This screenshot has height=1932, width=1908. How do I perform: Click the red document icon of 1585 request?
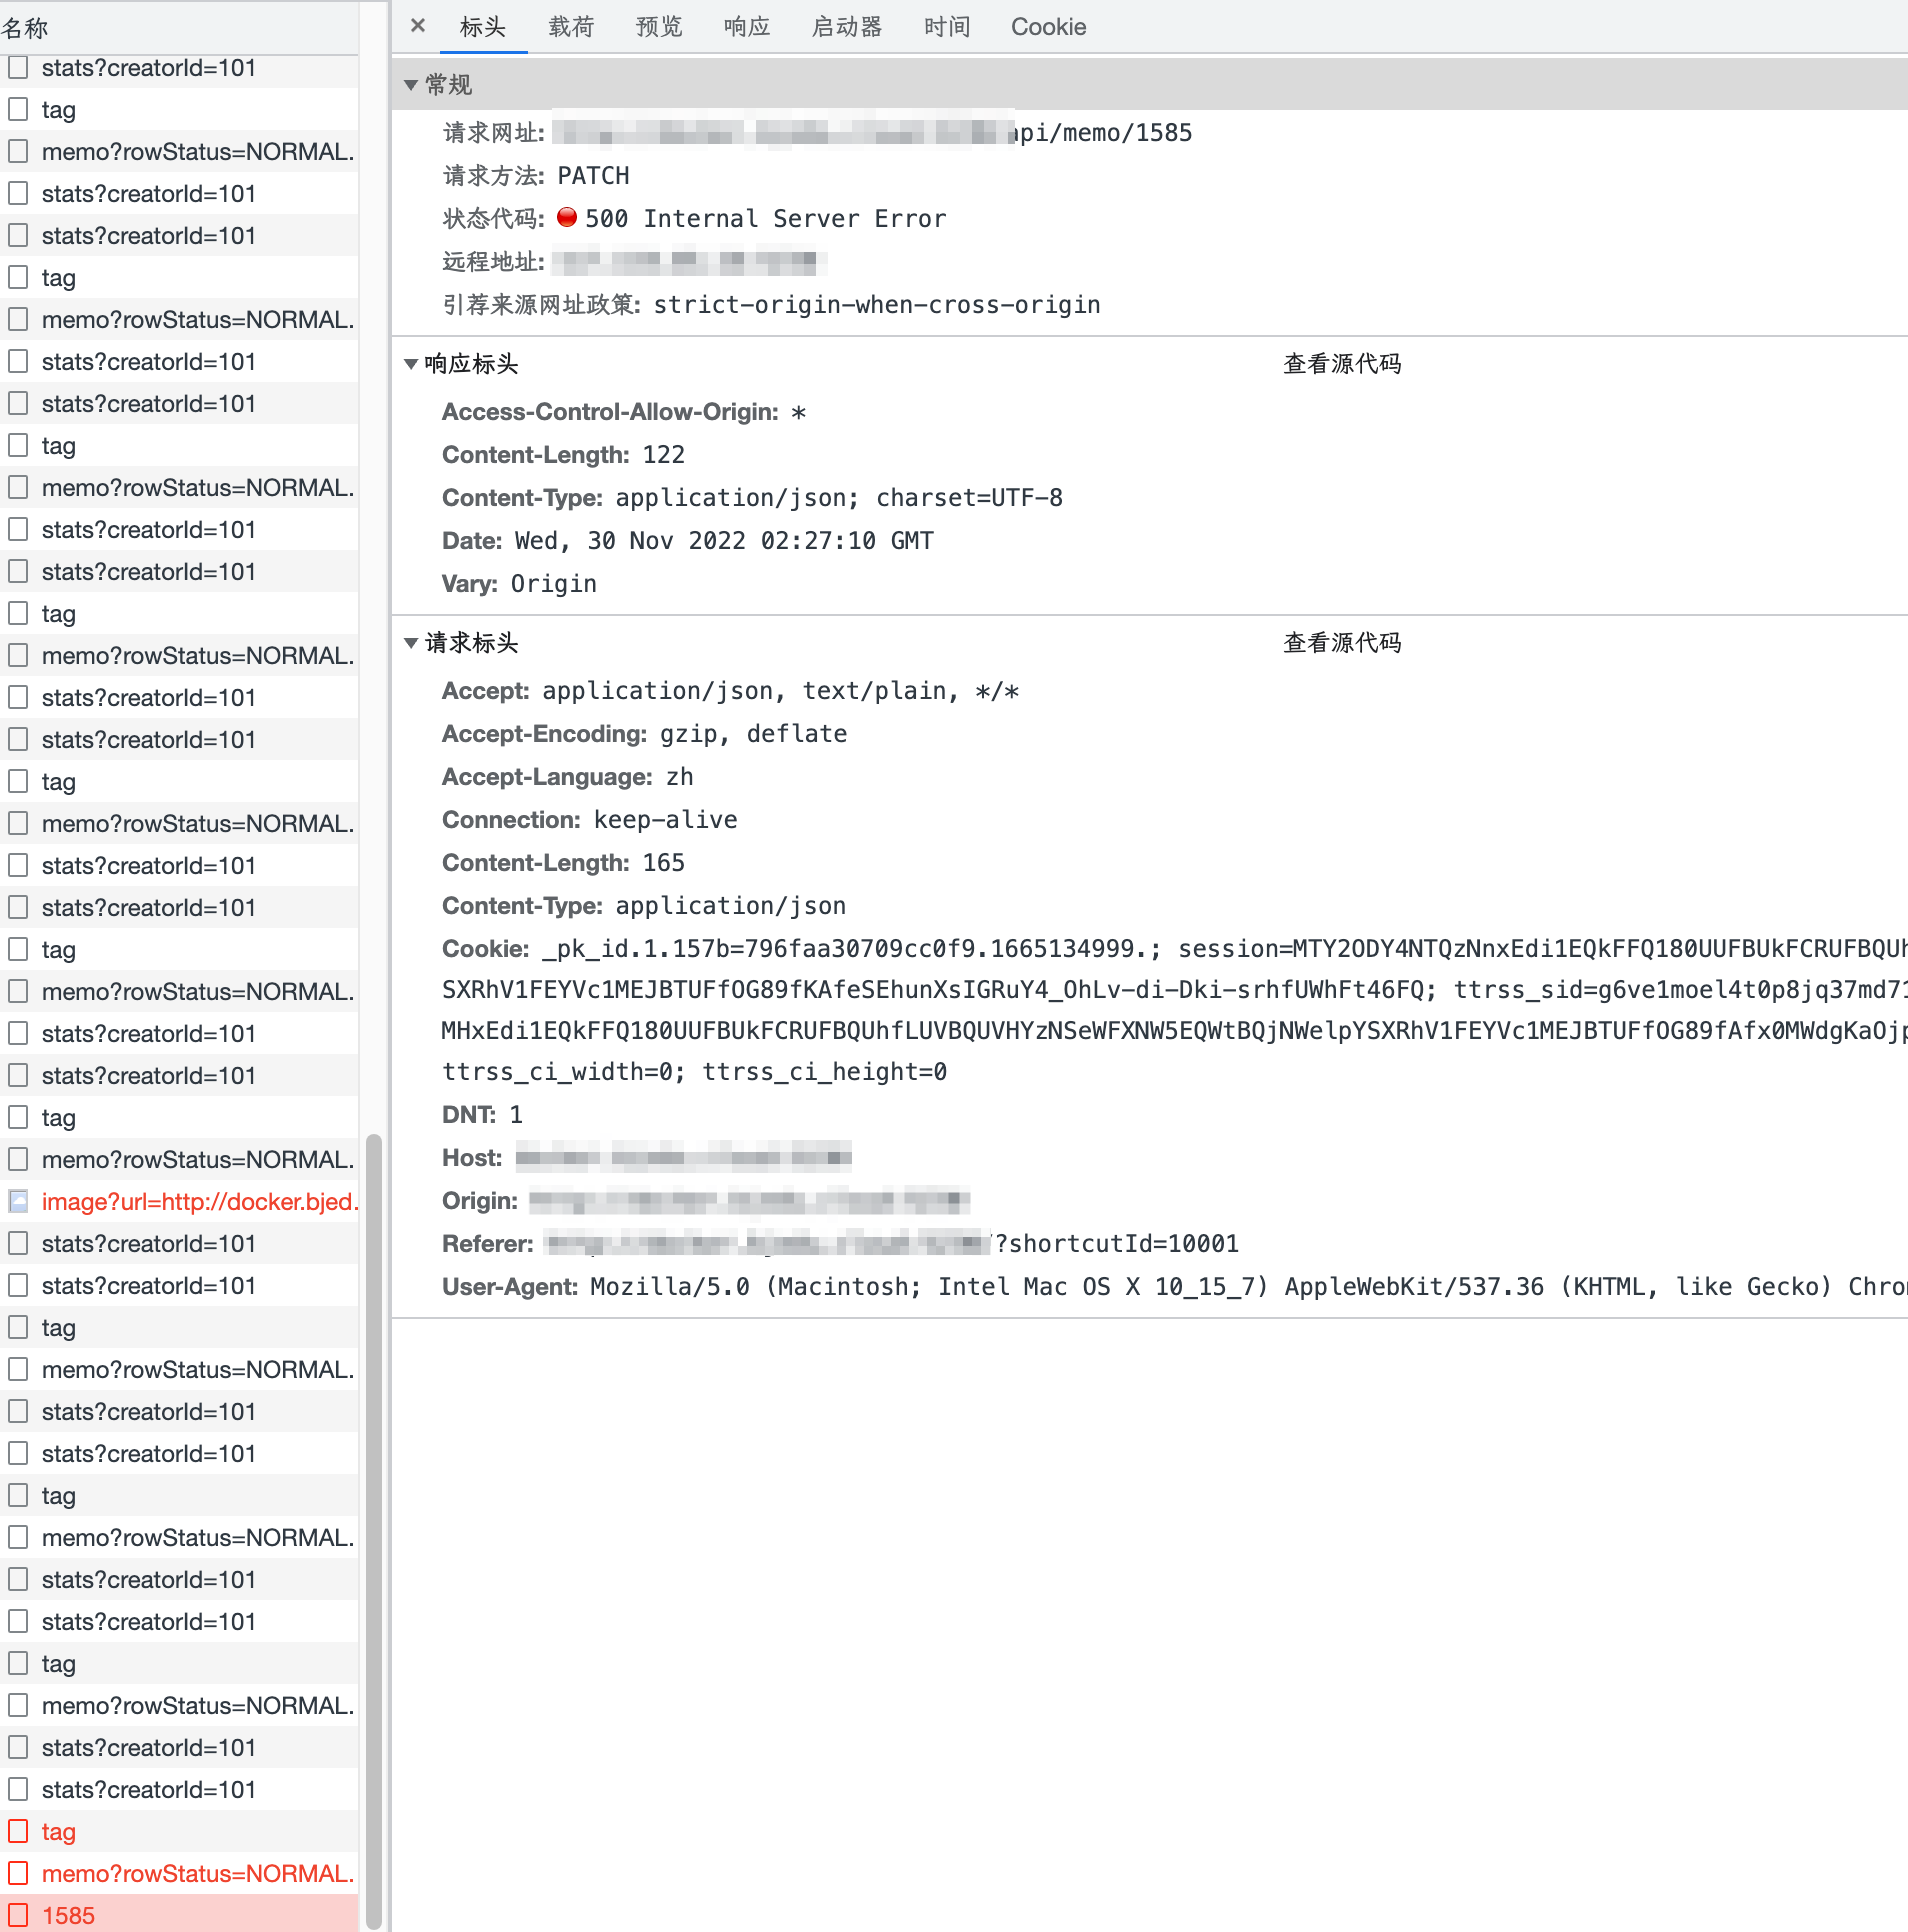(18, 1915)
